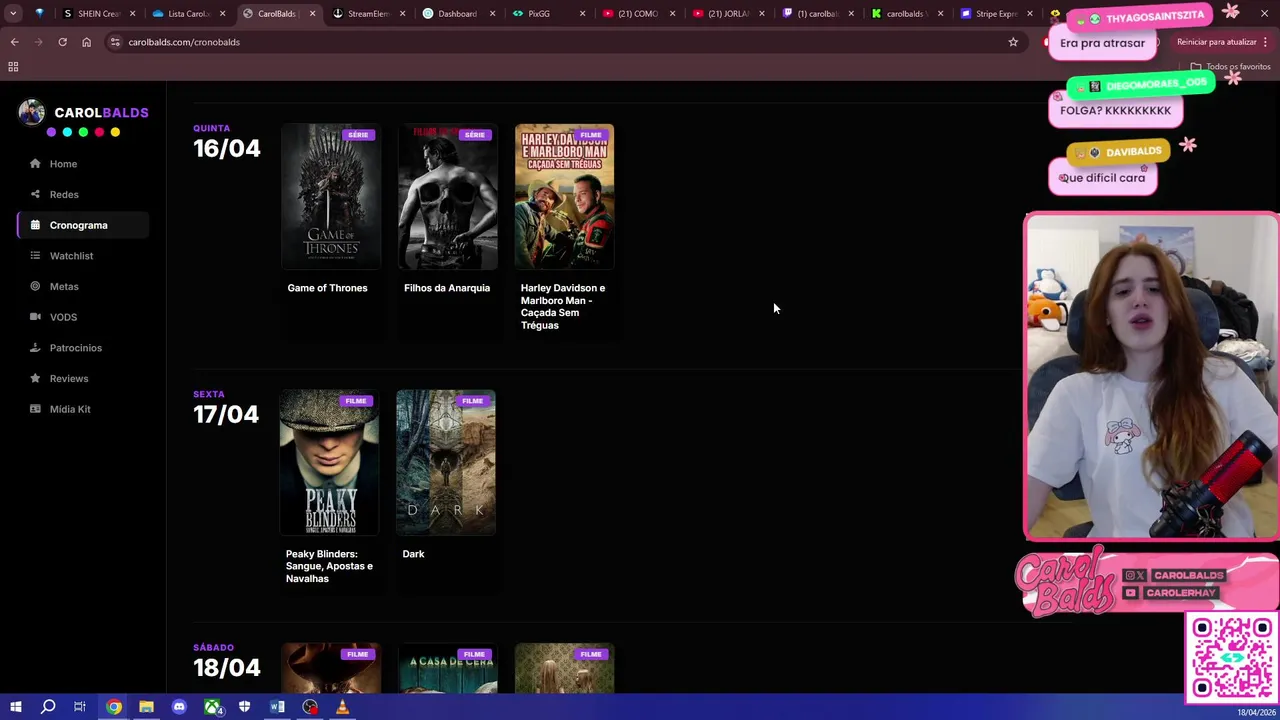Click the Dark title text
Screen dimensions: 1280x720
tap(413, 554)
